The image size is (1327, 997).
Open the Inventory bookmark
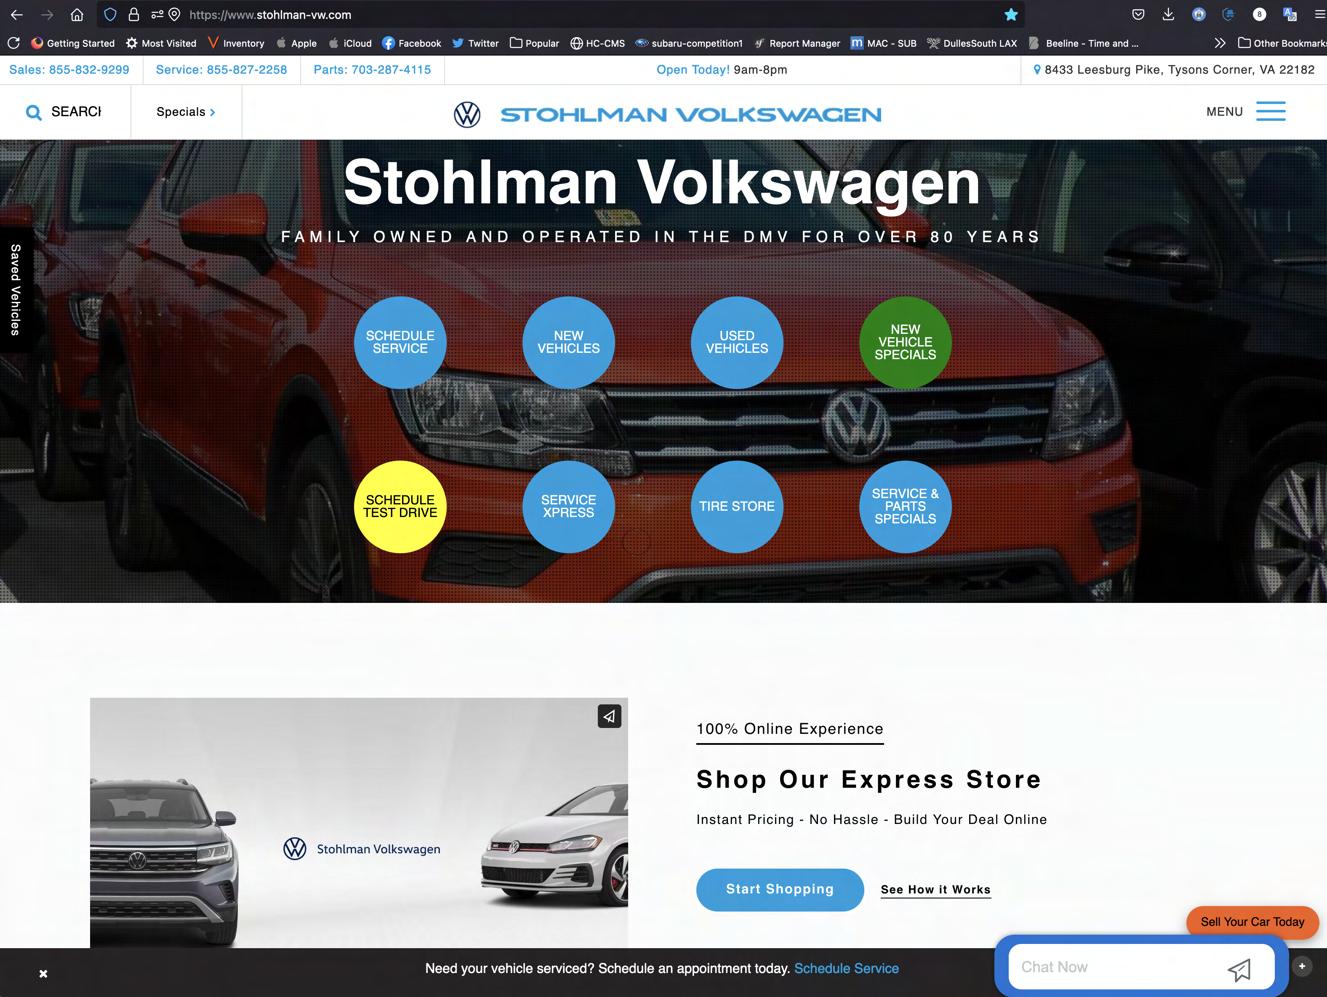tap(236, 43)
